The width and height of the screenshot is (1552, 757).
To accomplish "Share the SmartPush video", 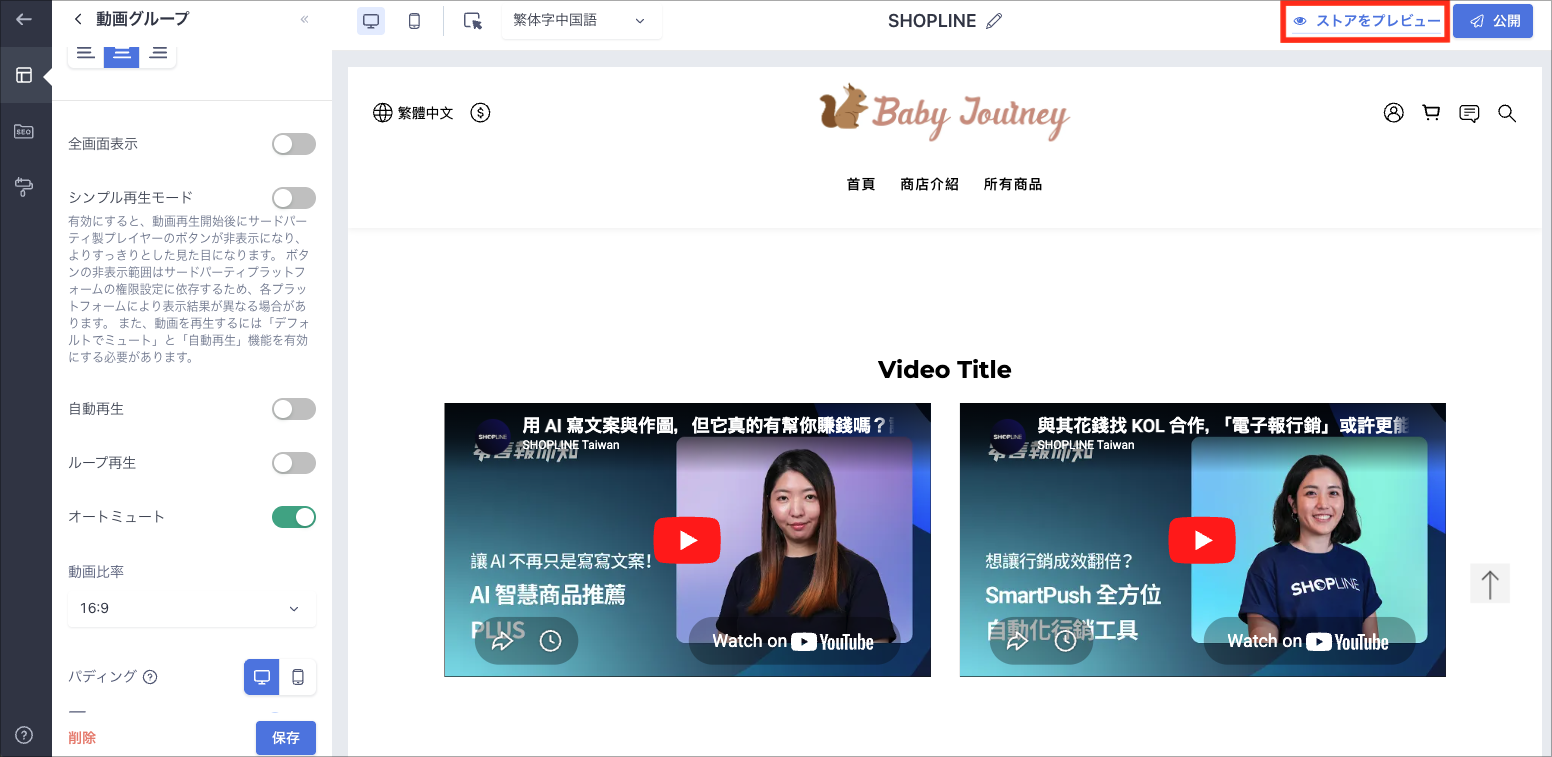I will click(1017, 641).
